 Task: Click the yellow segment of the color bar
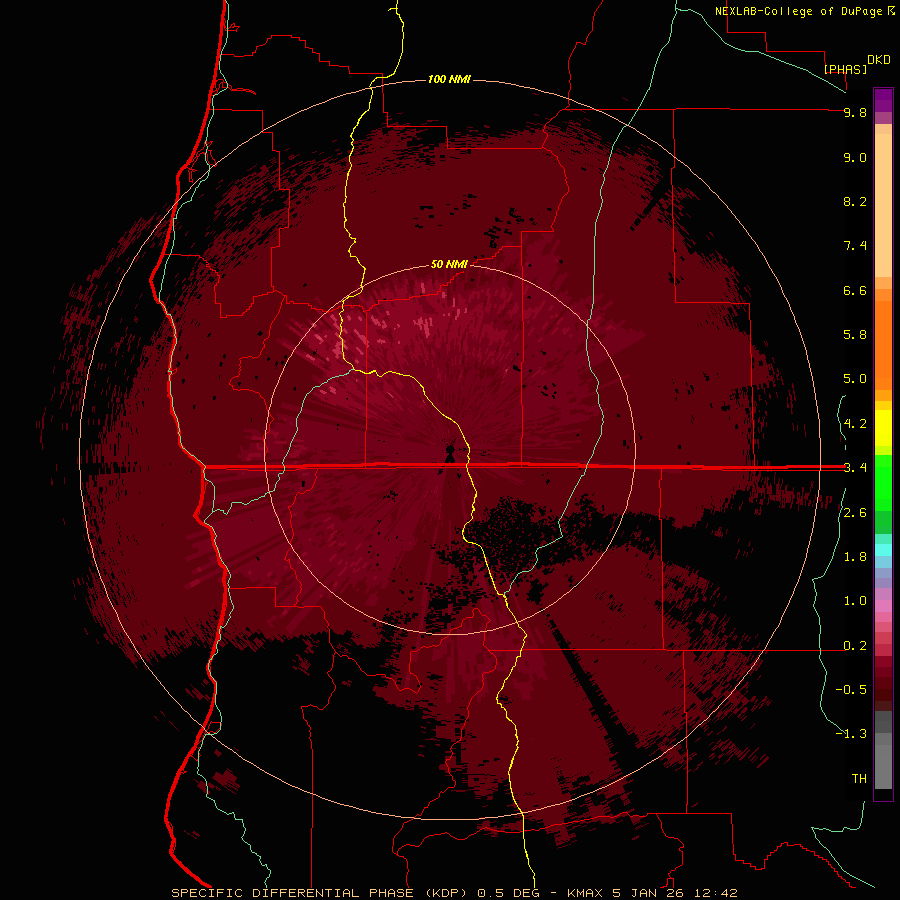tap(883, 428)
